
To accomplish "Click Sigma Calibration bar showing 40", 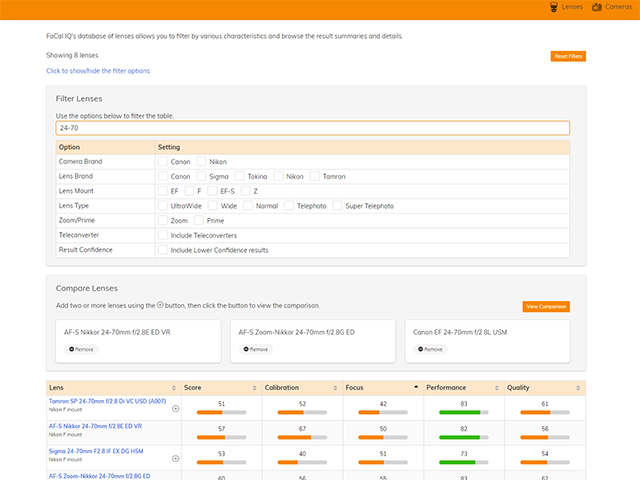I will (302, 462).
